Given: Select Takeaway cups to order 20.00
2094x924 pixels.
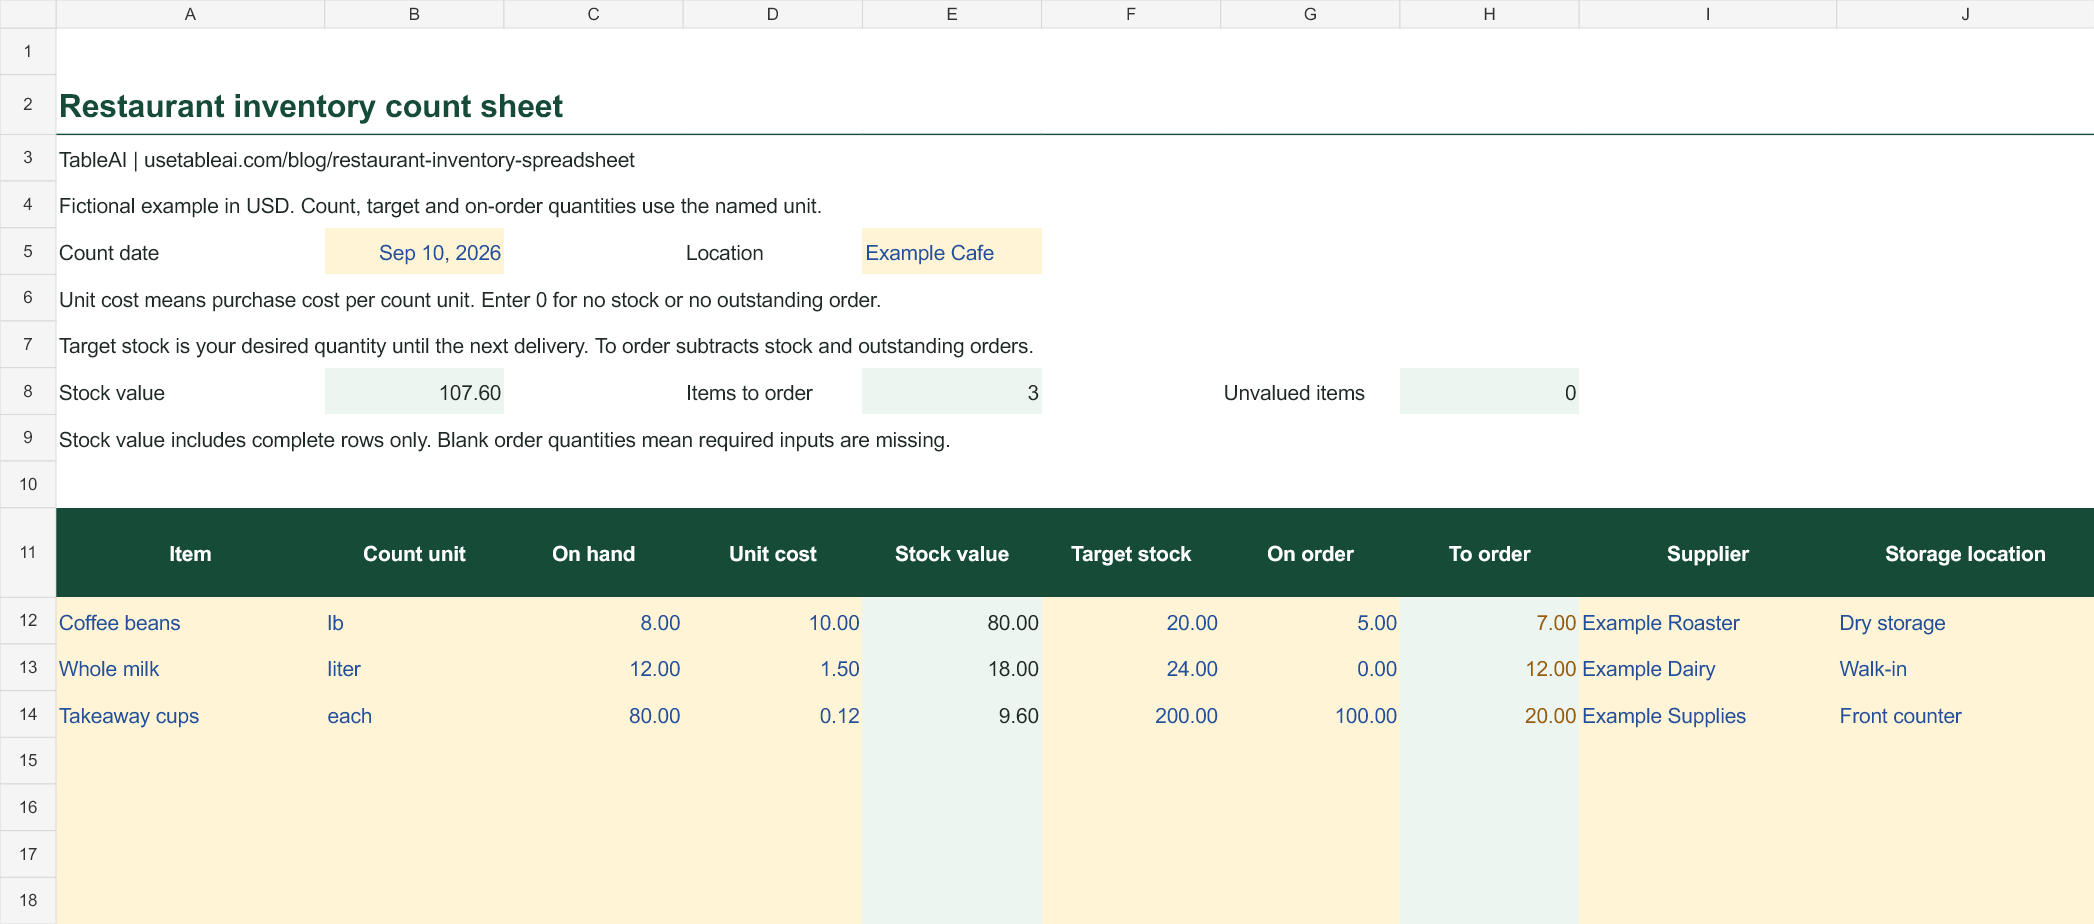Looking at the screenshot, I should [1489, 715].
